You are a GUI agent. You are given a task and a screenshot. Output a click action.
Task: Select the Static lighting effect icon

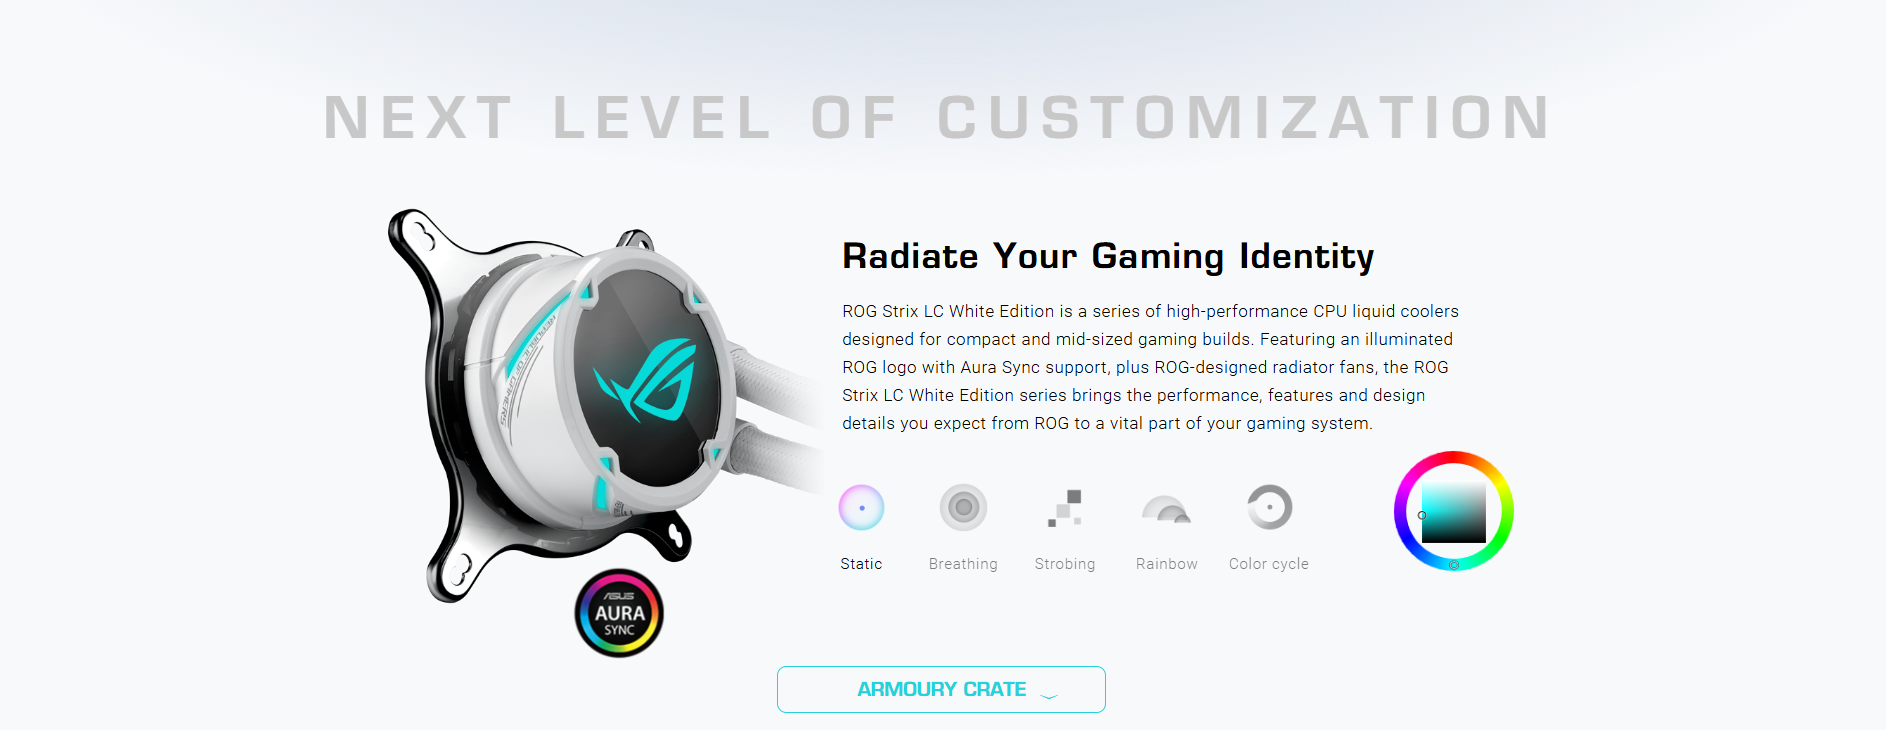coord(861,508)
